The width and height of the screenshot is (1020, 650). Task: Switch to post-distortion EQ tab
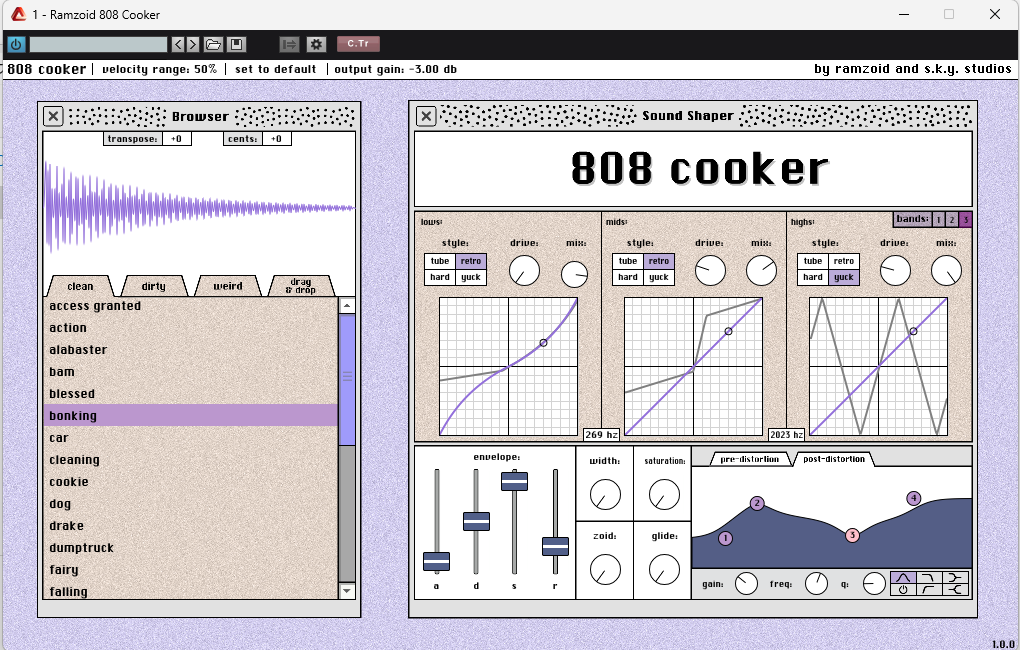click(x=834, y=459)
